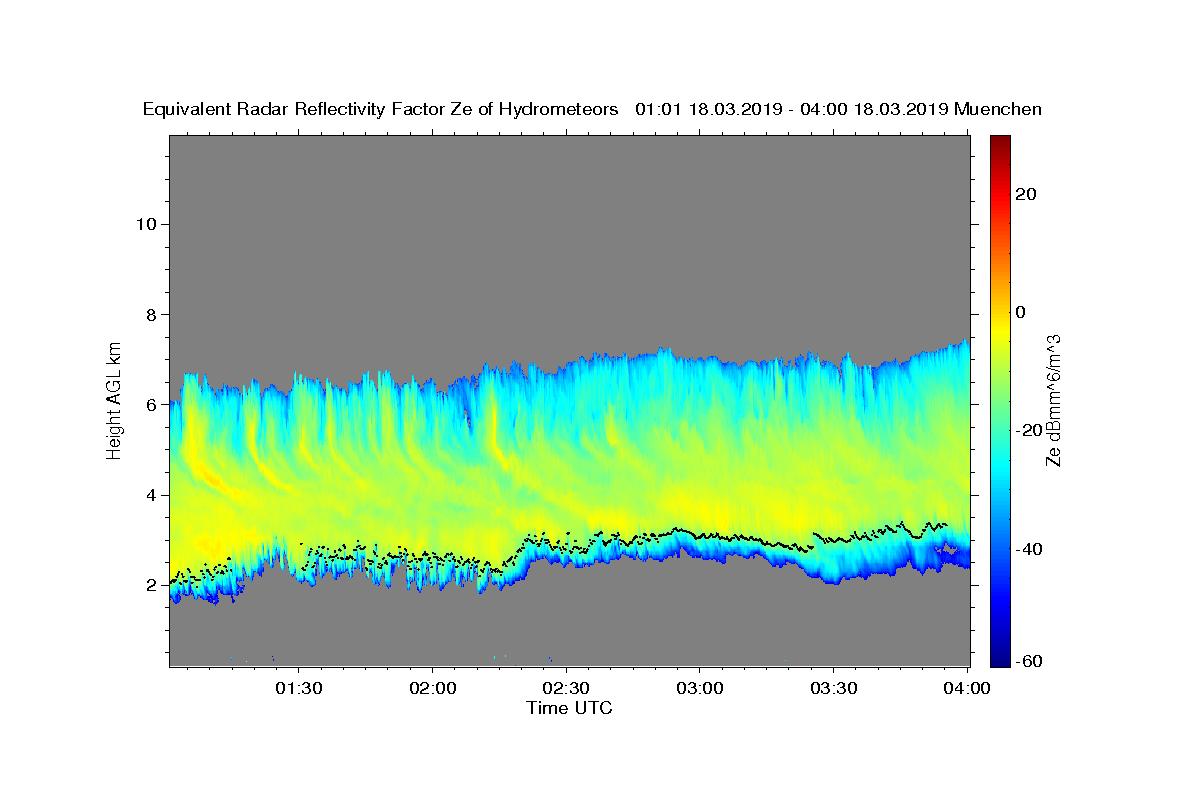Click the "Muenchen" location label in the title
Image resolution: width=1200 pixels, height=800 pixels.
998,110
